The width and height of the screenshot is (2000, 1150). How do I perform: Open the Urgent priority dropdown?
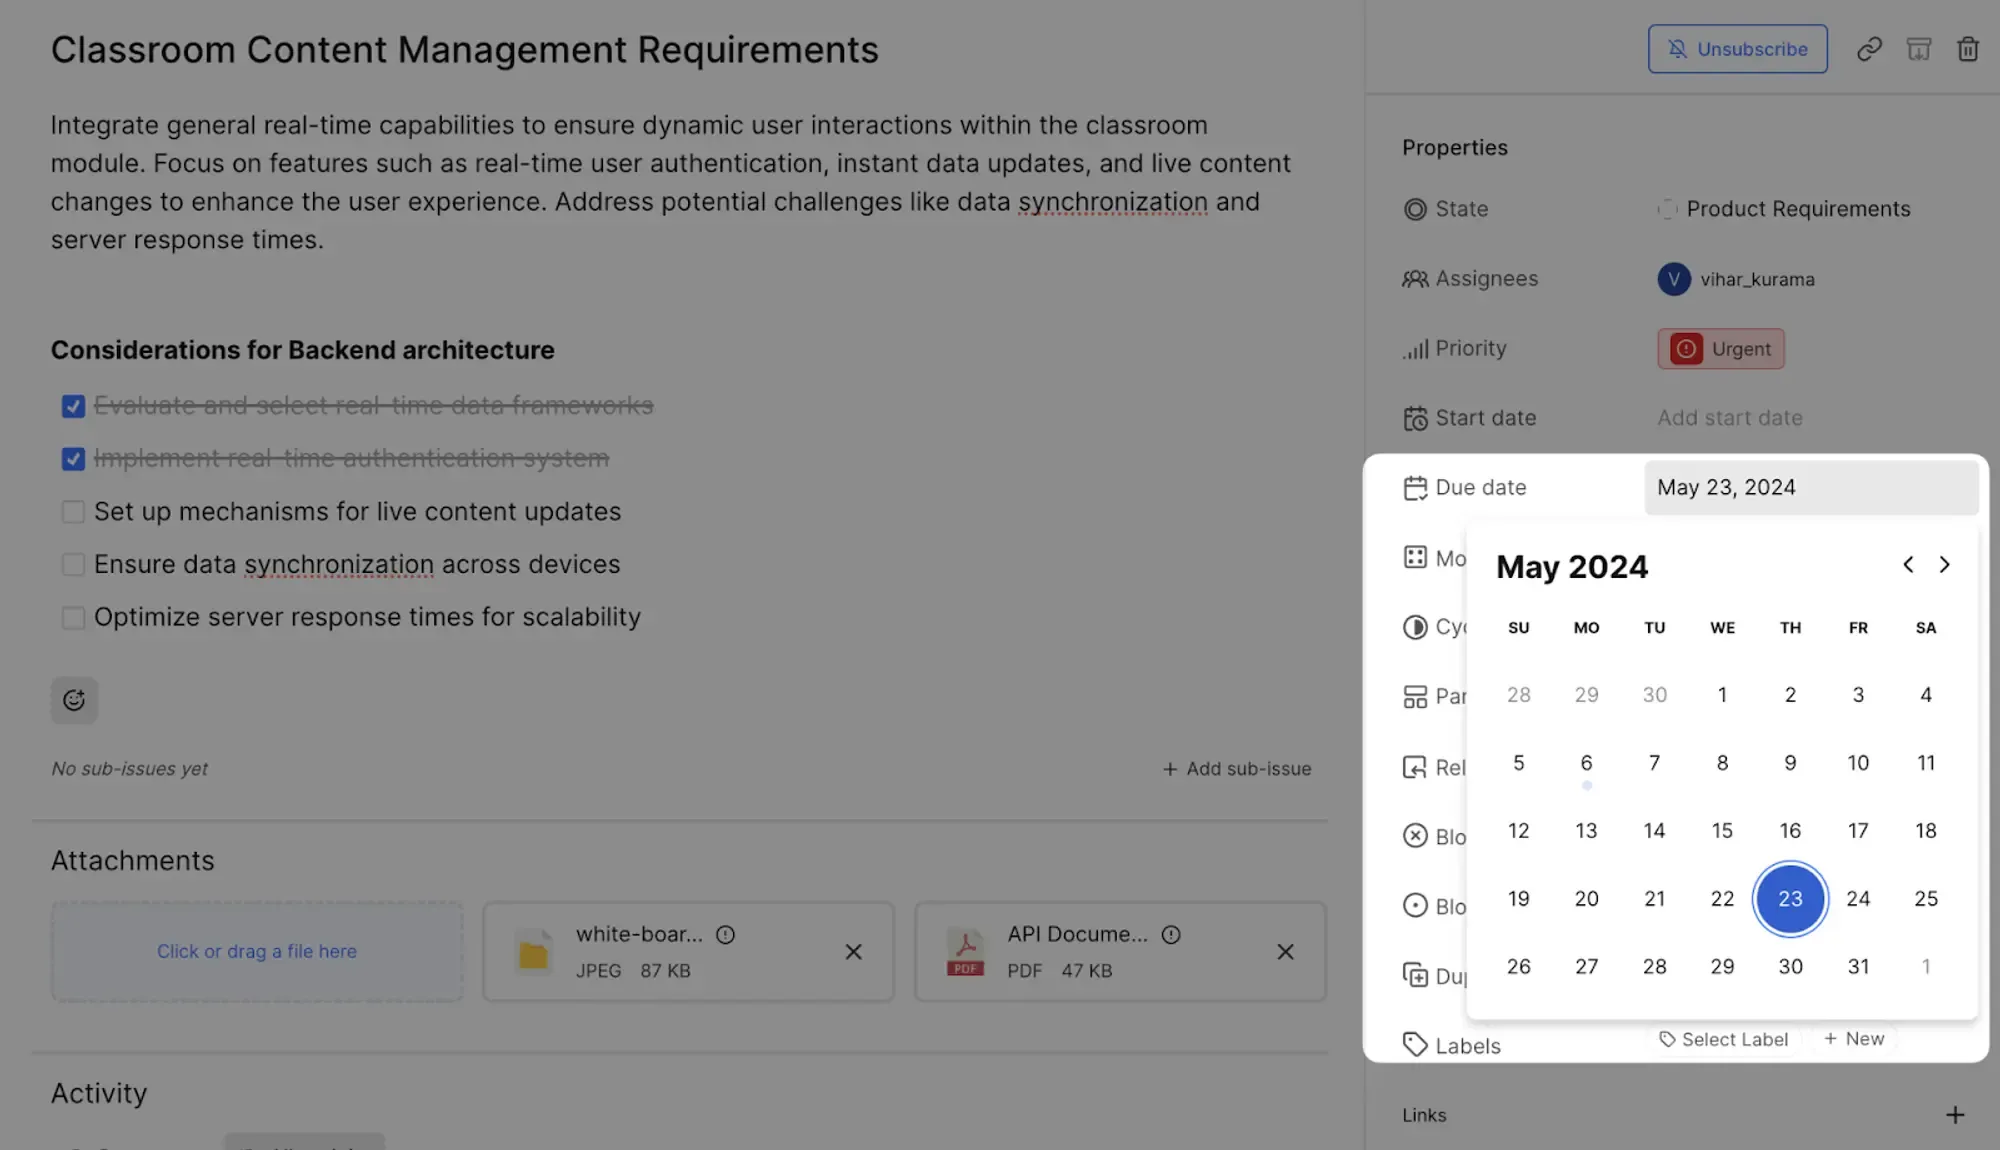(1720, 349)
